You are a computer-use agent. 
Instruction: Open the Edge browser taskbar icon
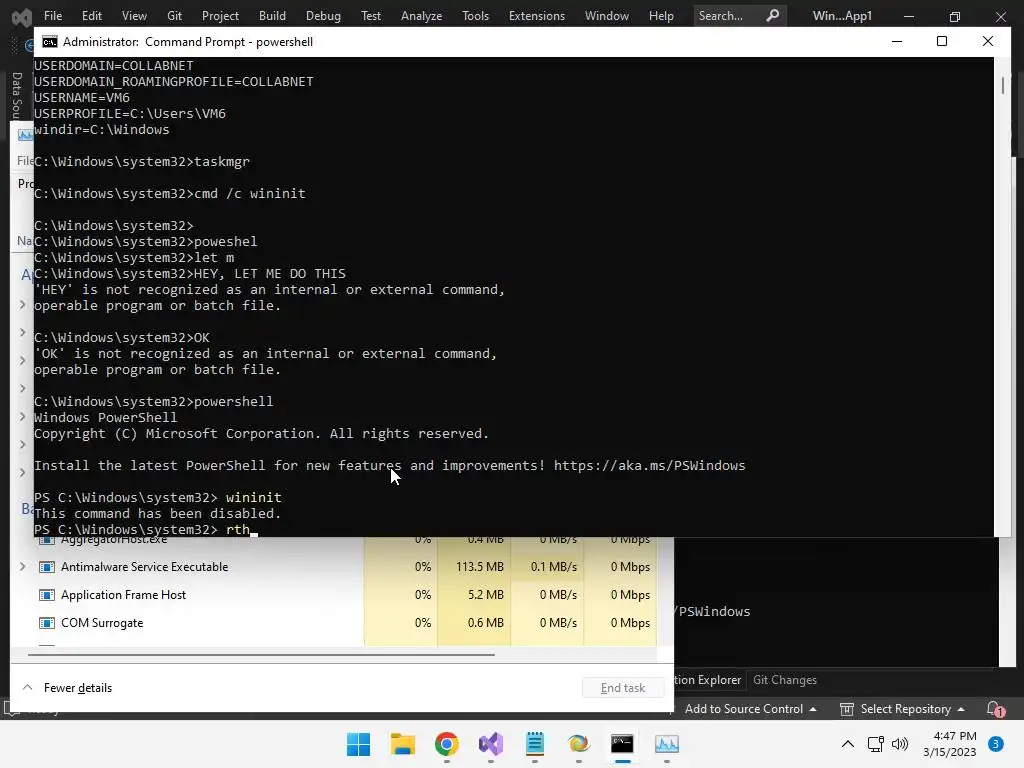coord(579,744)
